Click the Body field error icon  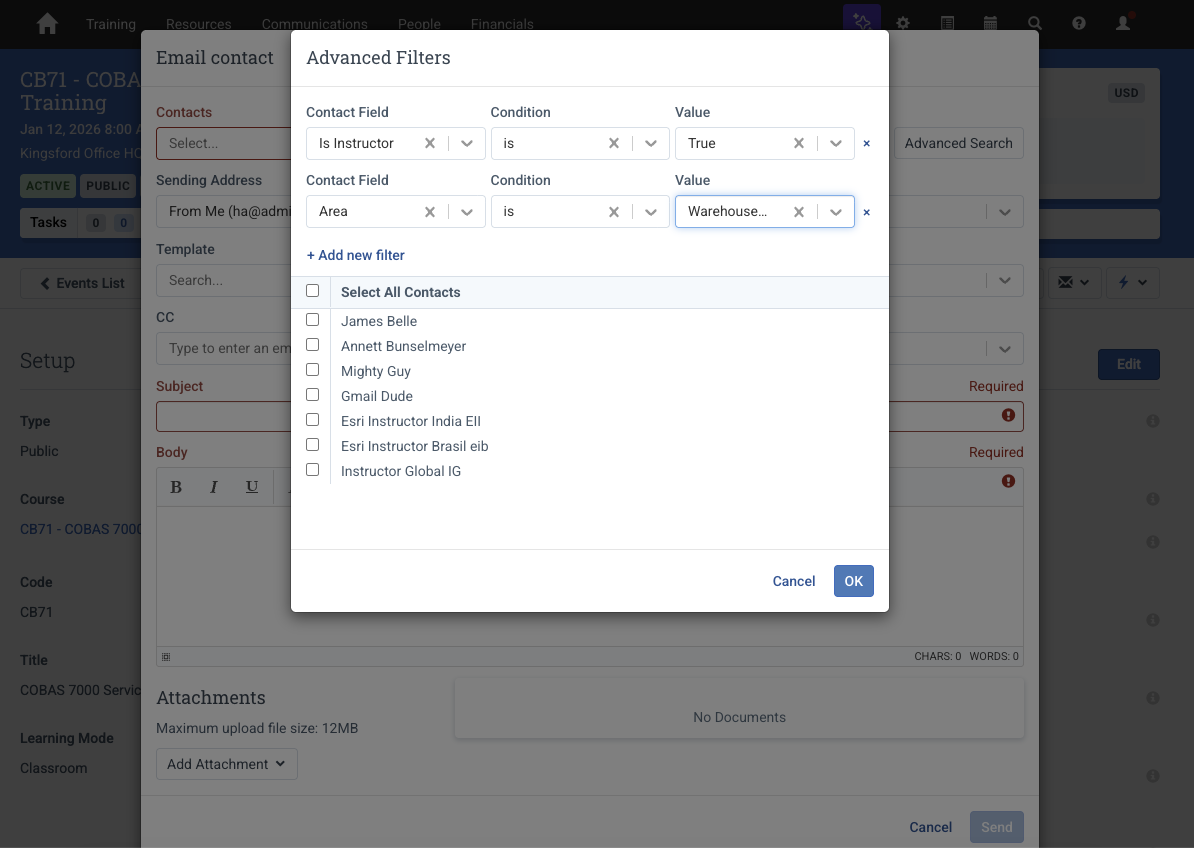tap(1008, 481)
